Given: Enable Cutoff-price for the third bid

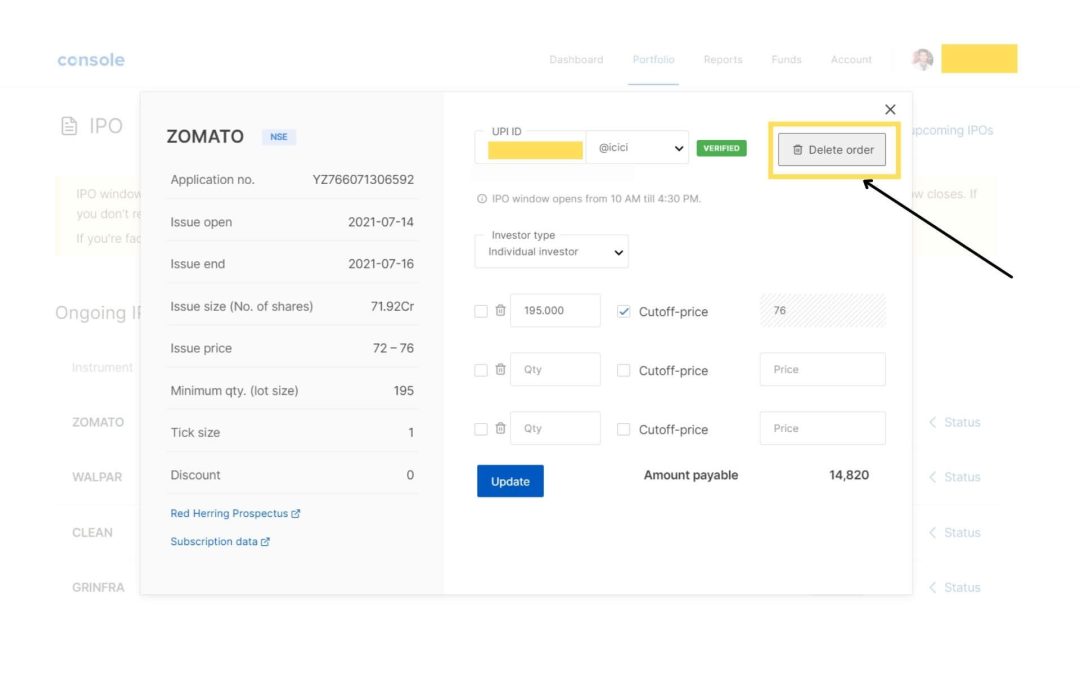Looking at the screenshot, I should point(623,429).
